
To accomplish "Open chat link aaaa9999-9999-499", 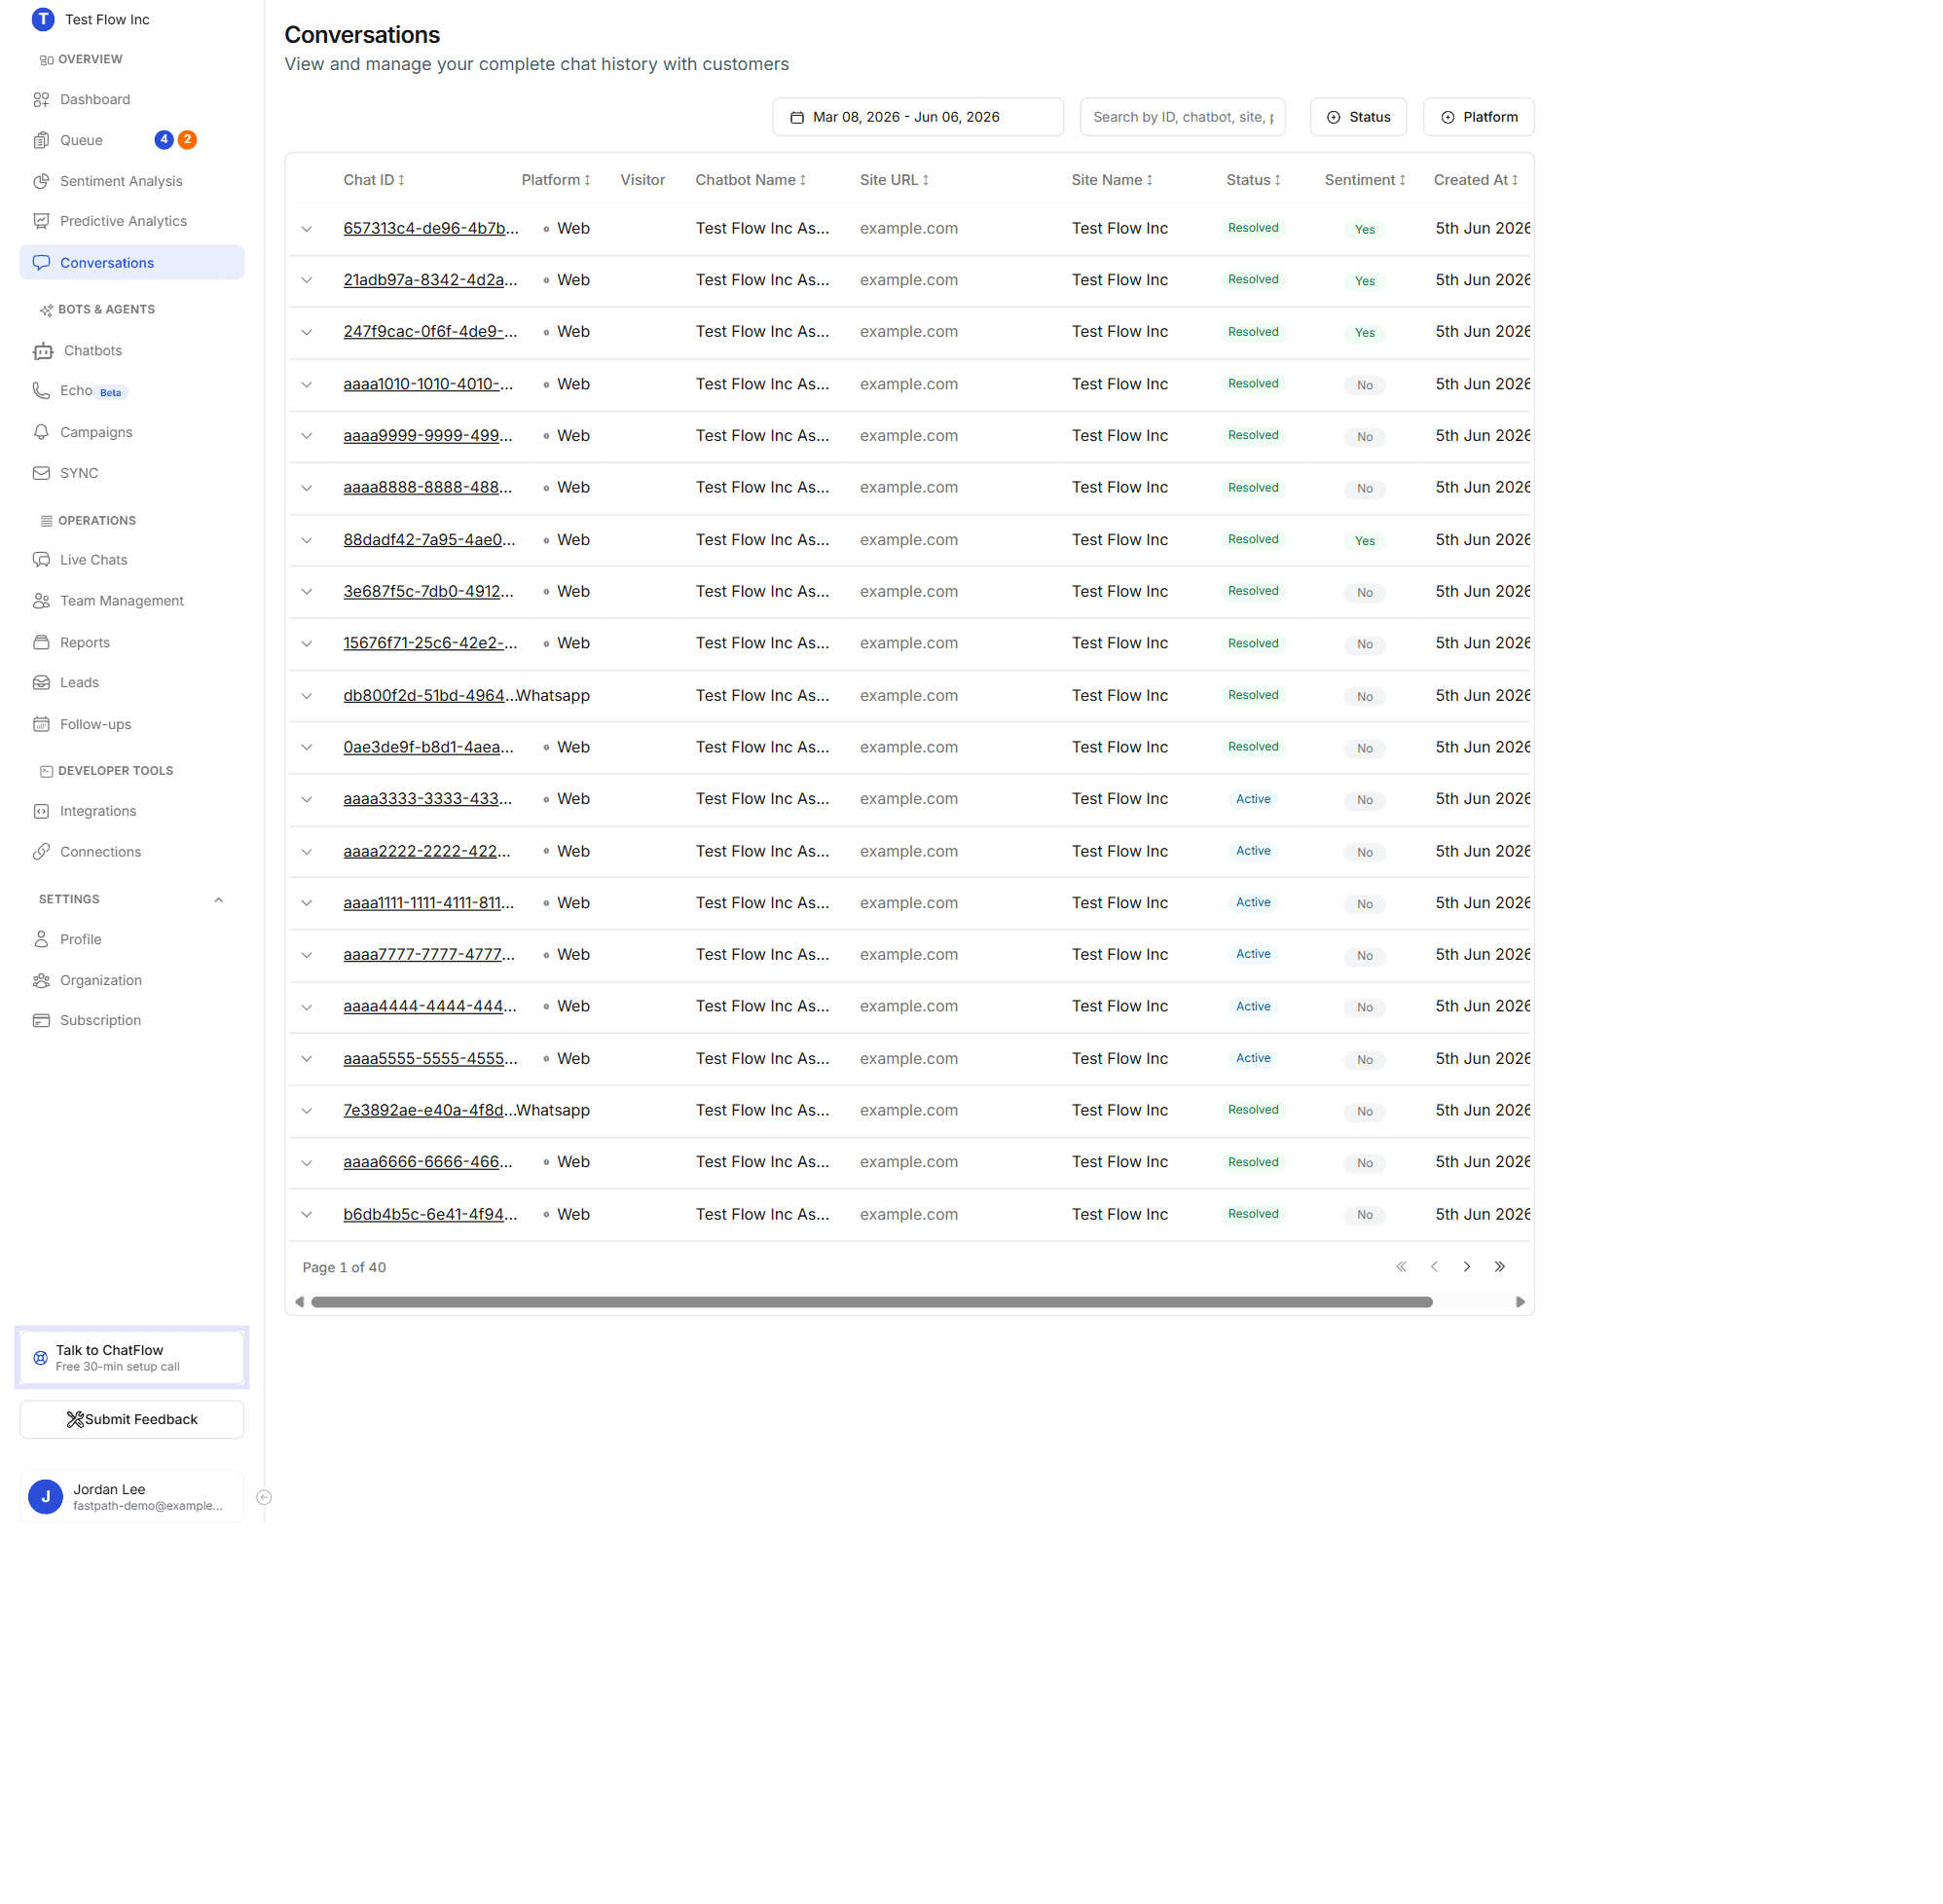I will point(429,437).
